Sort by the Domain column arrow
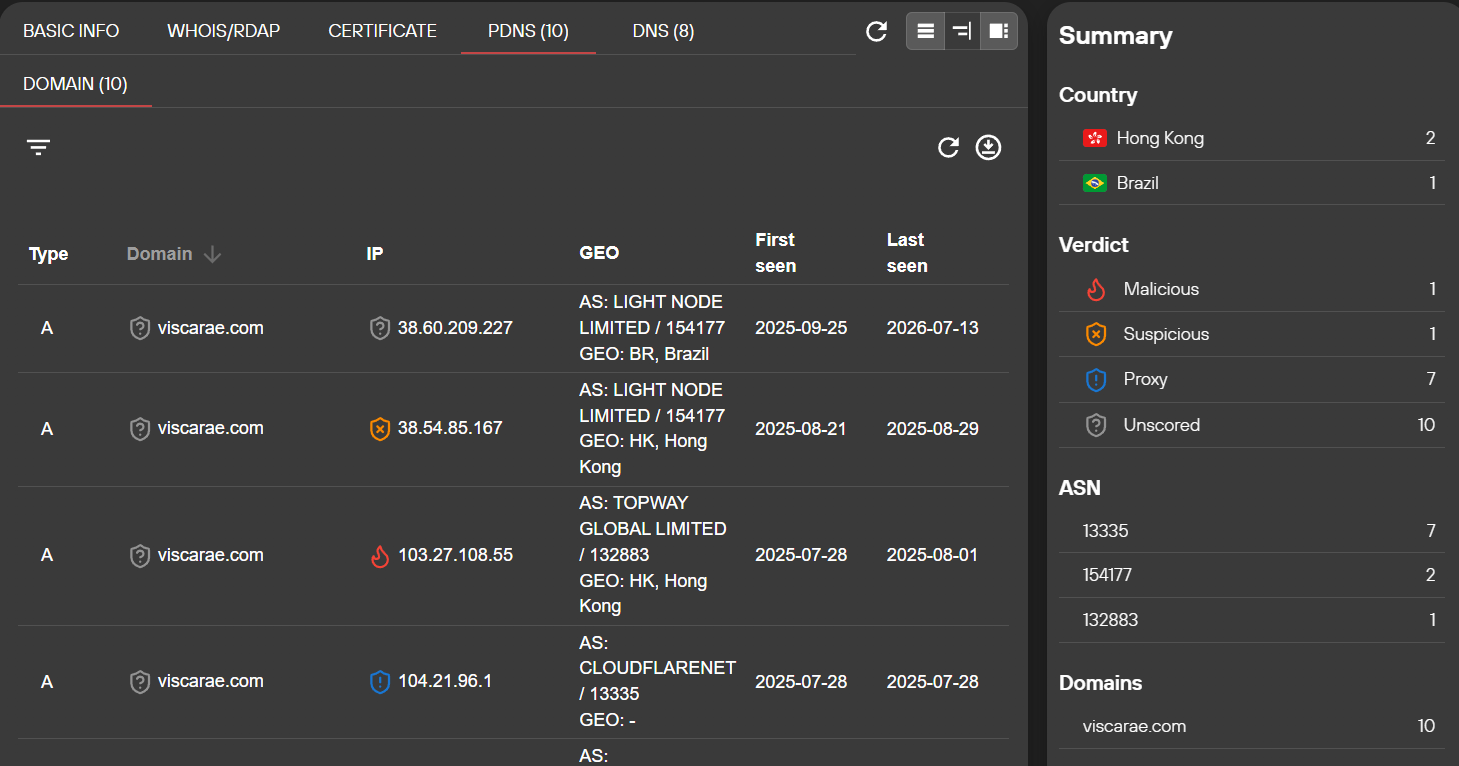Image resolution: width=1459 pixels, height=766 pixels. 211,254
